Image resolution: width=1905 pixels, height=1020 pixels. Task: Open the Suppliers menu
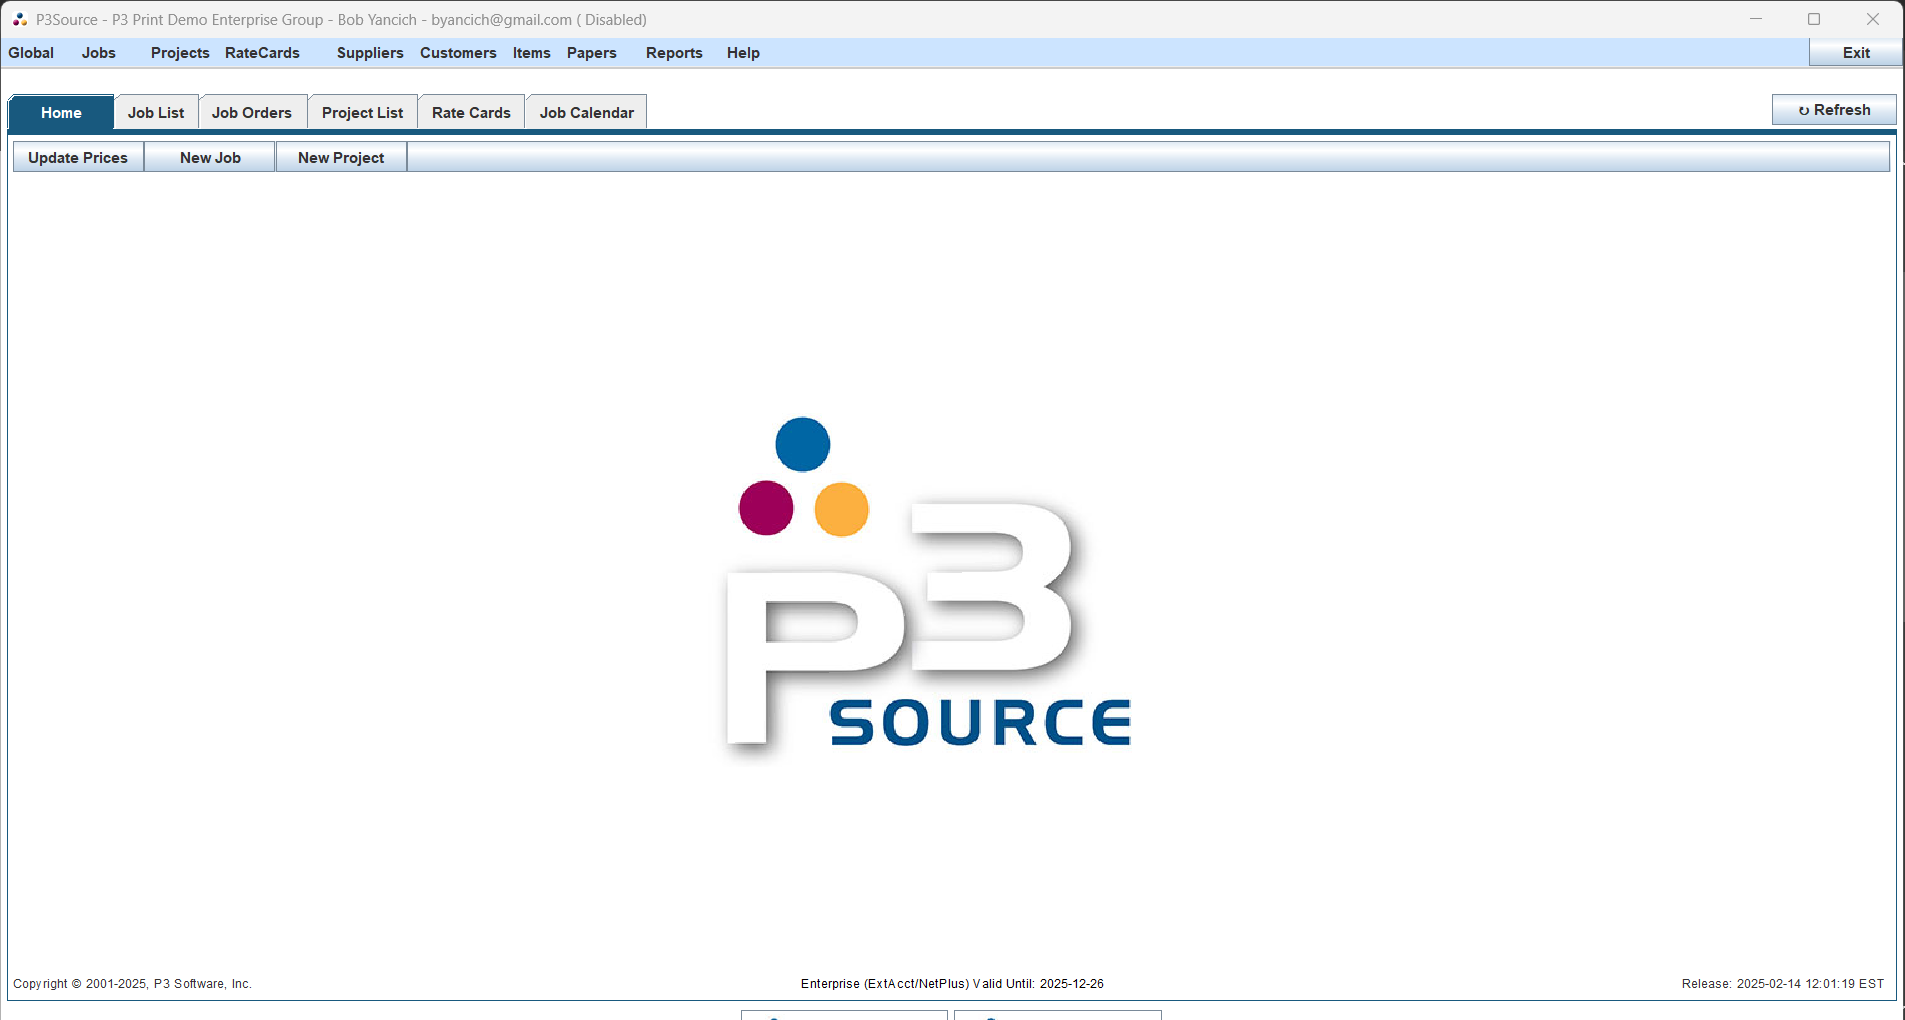coord(370,53)
